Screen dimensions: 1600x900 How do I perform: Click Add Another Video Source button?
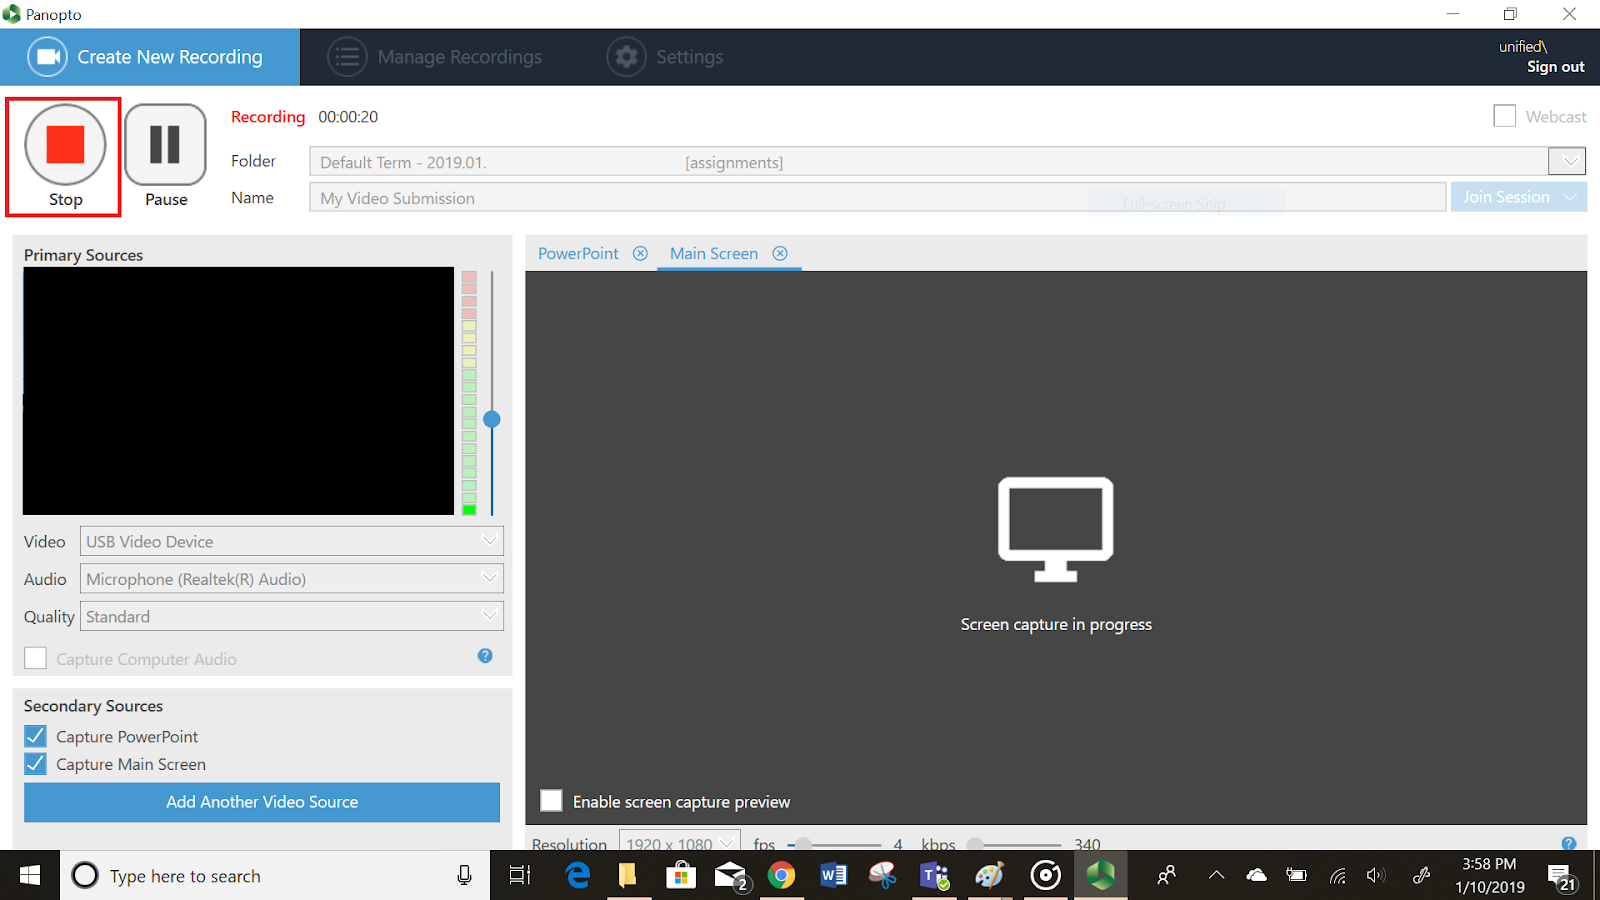262,802
